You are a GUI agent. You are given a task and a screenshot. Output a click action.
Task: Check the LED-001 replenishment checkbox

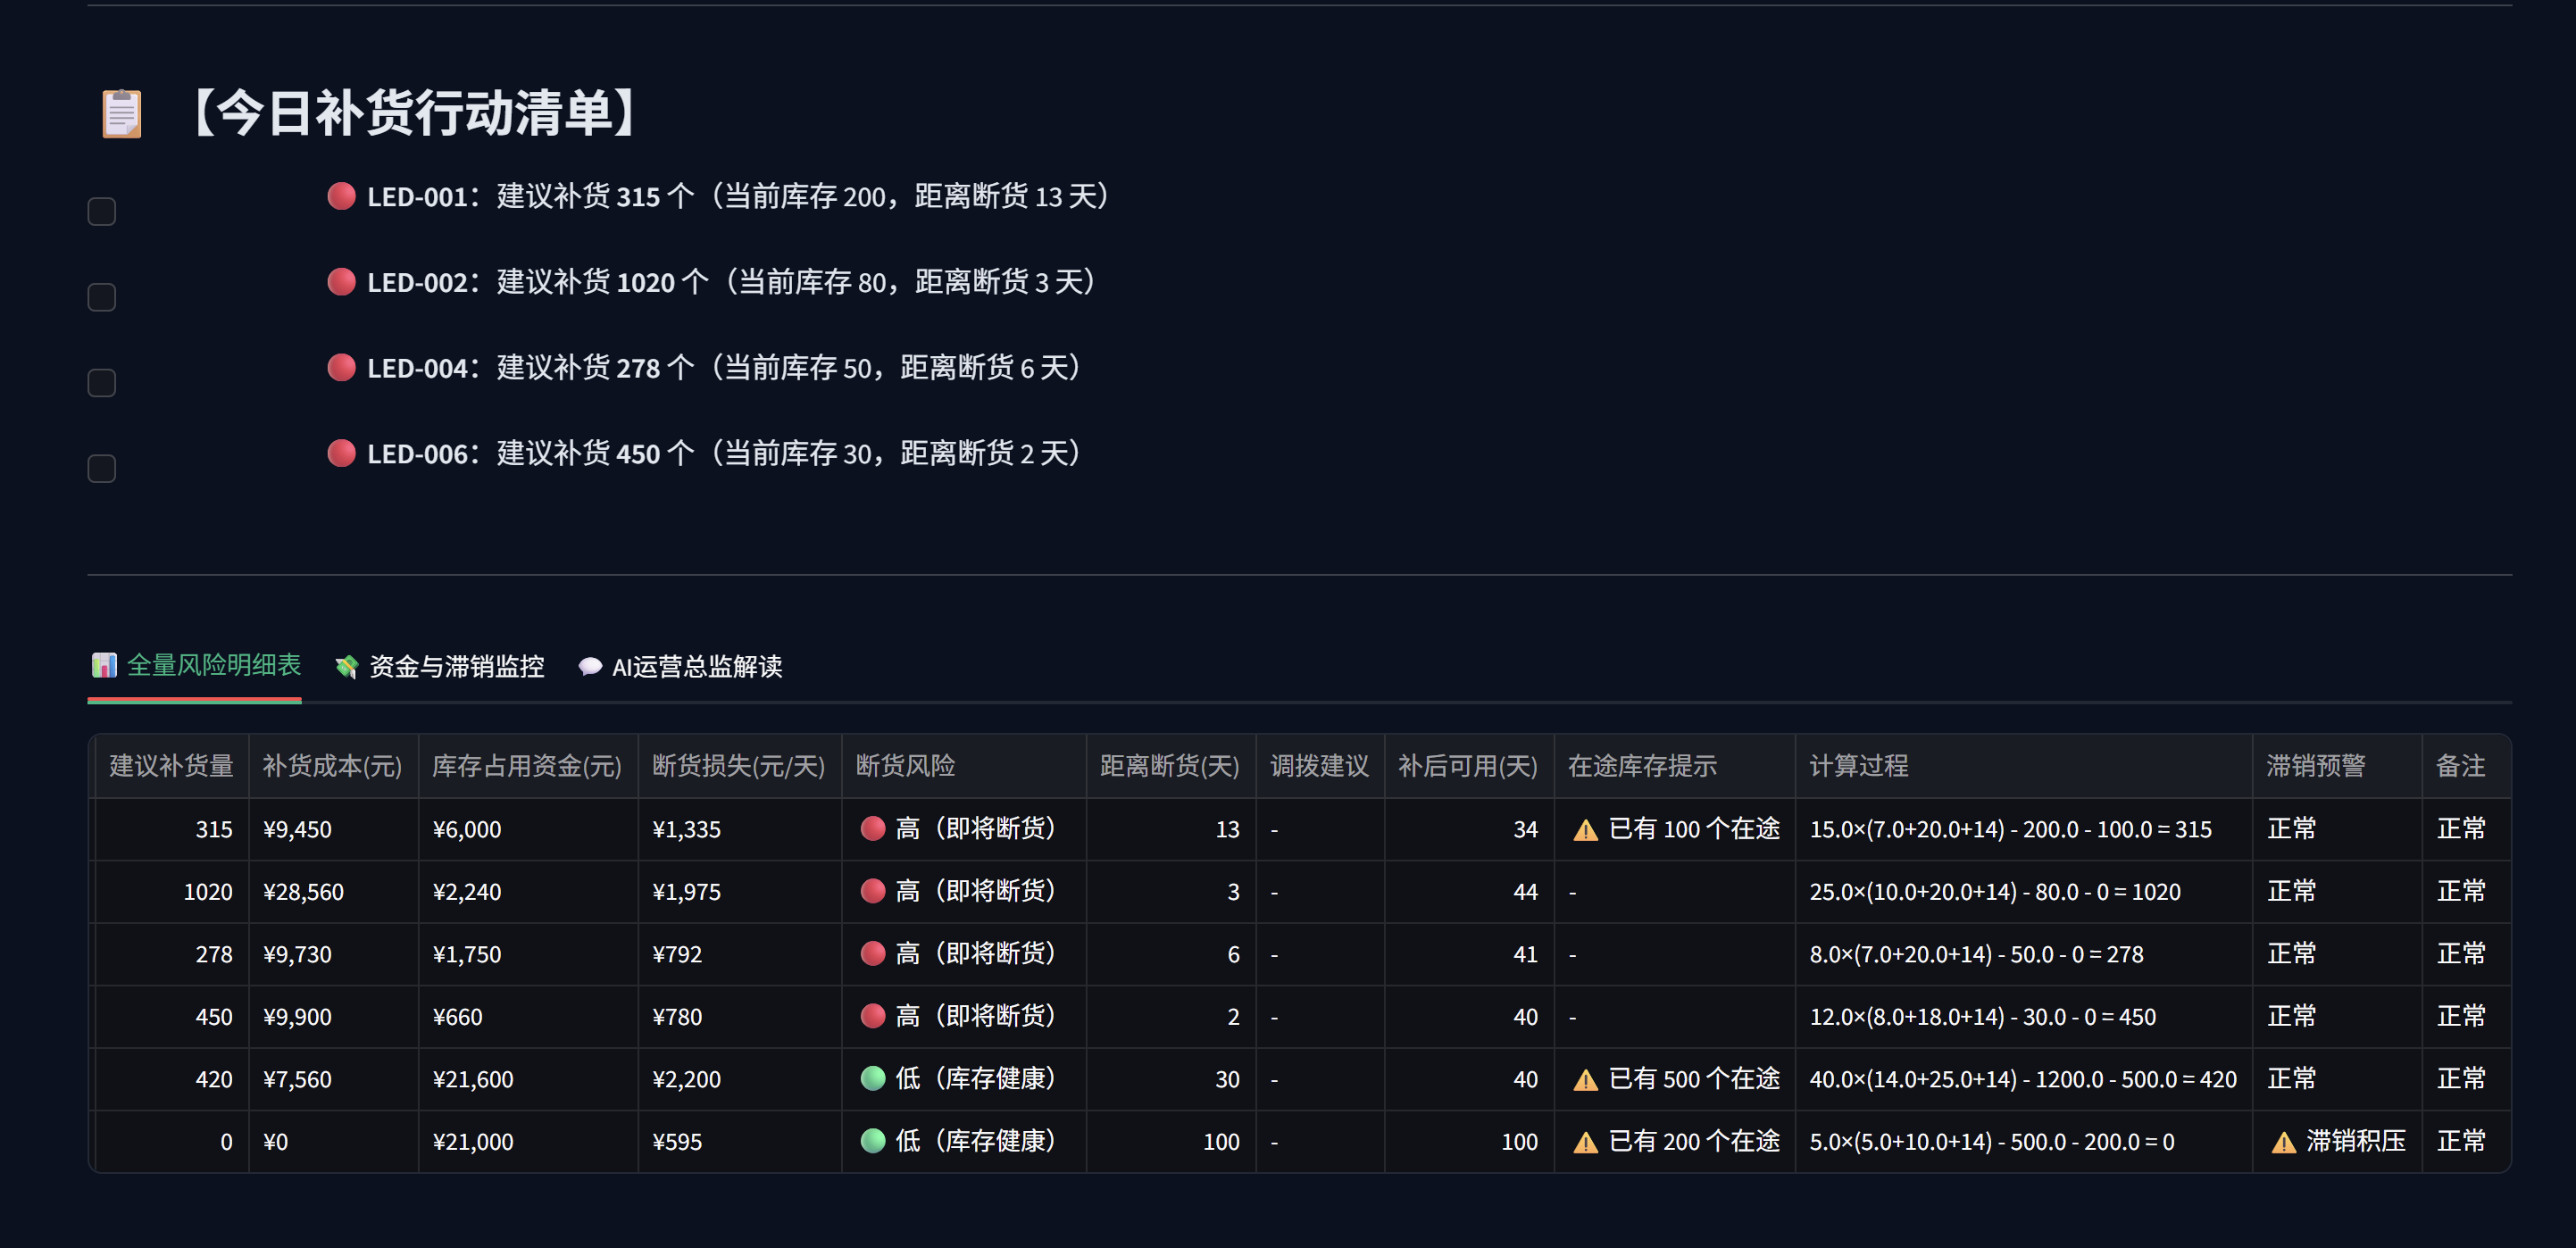(102, 211)
